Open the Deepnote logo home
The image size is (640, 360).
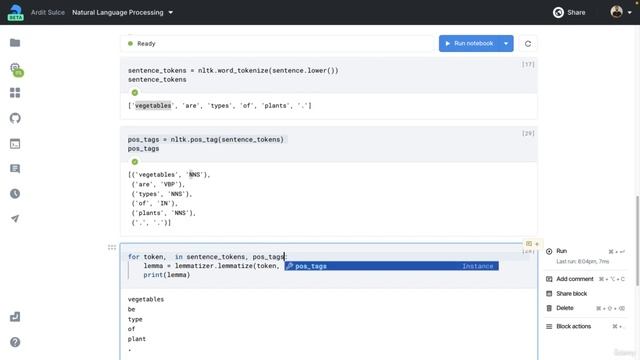(16, 12)
